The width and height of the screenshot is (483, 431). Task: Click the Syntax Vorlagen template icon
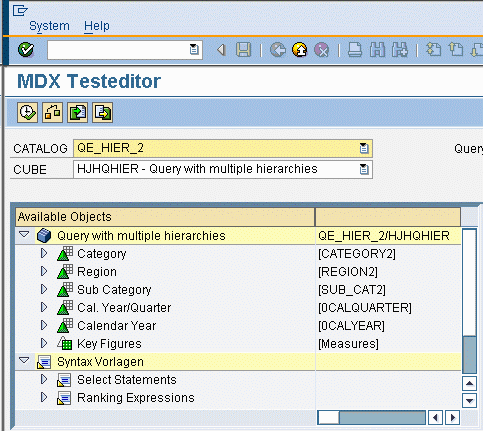click(44, 362)
